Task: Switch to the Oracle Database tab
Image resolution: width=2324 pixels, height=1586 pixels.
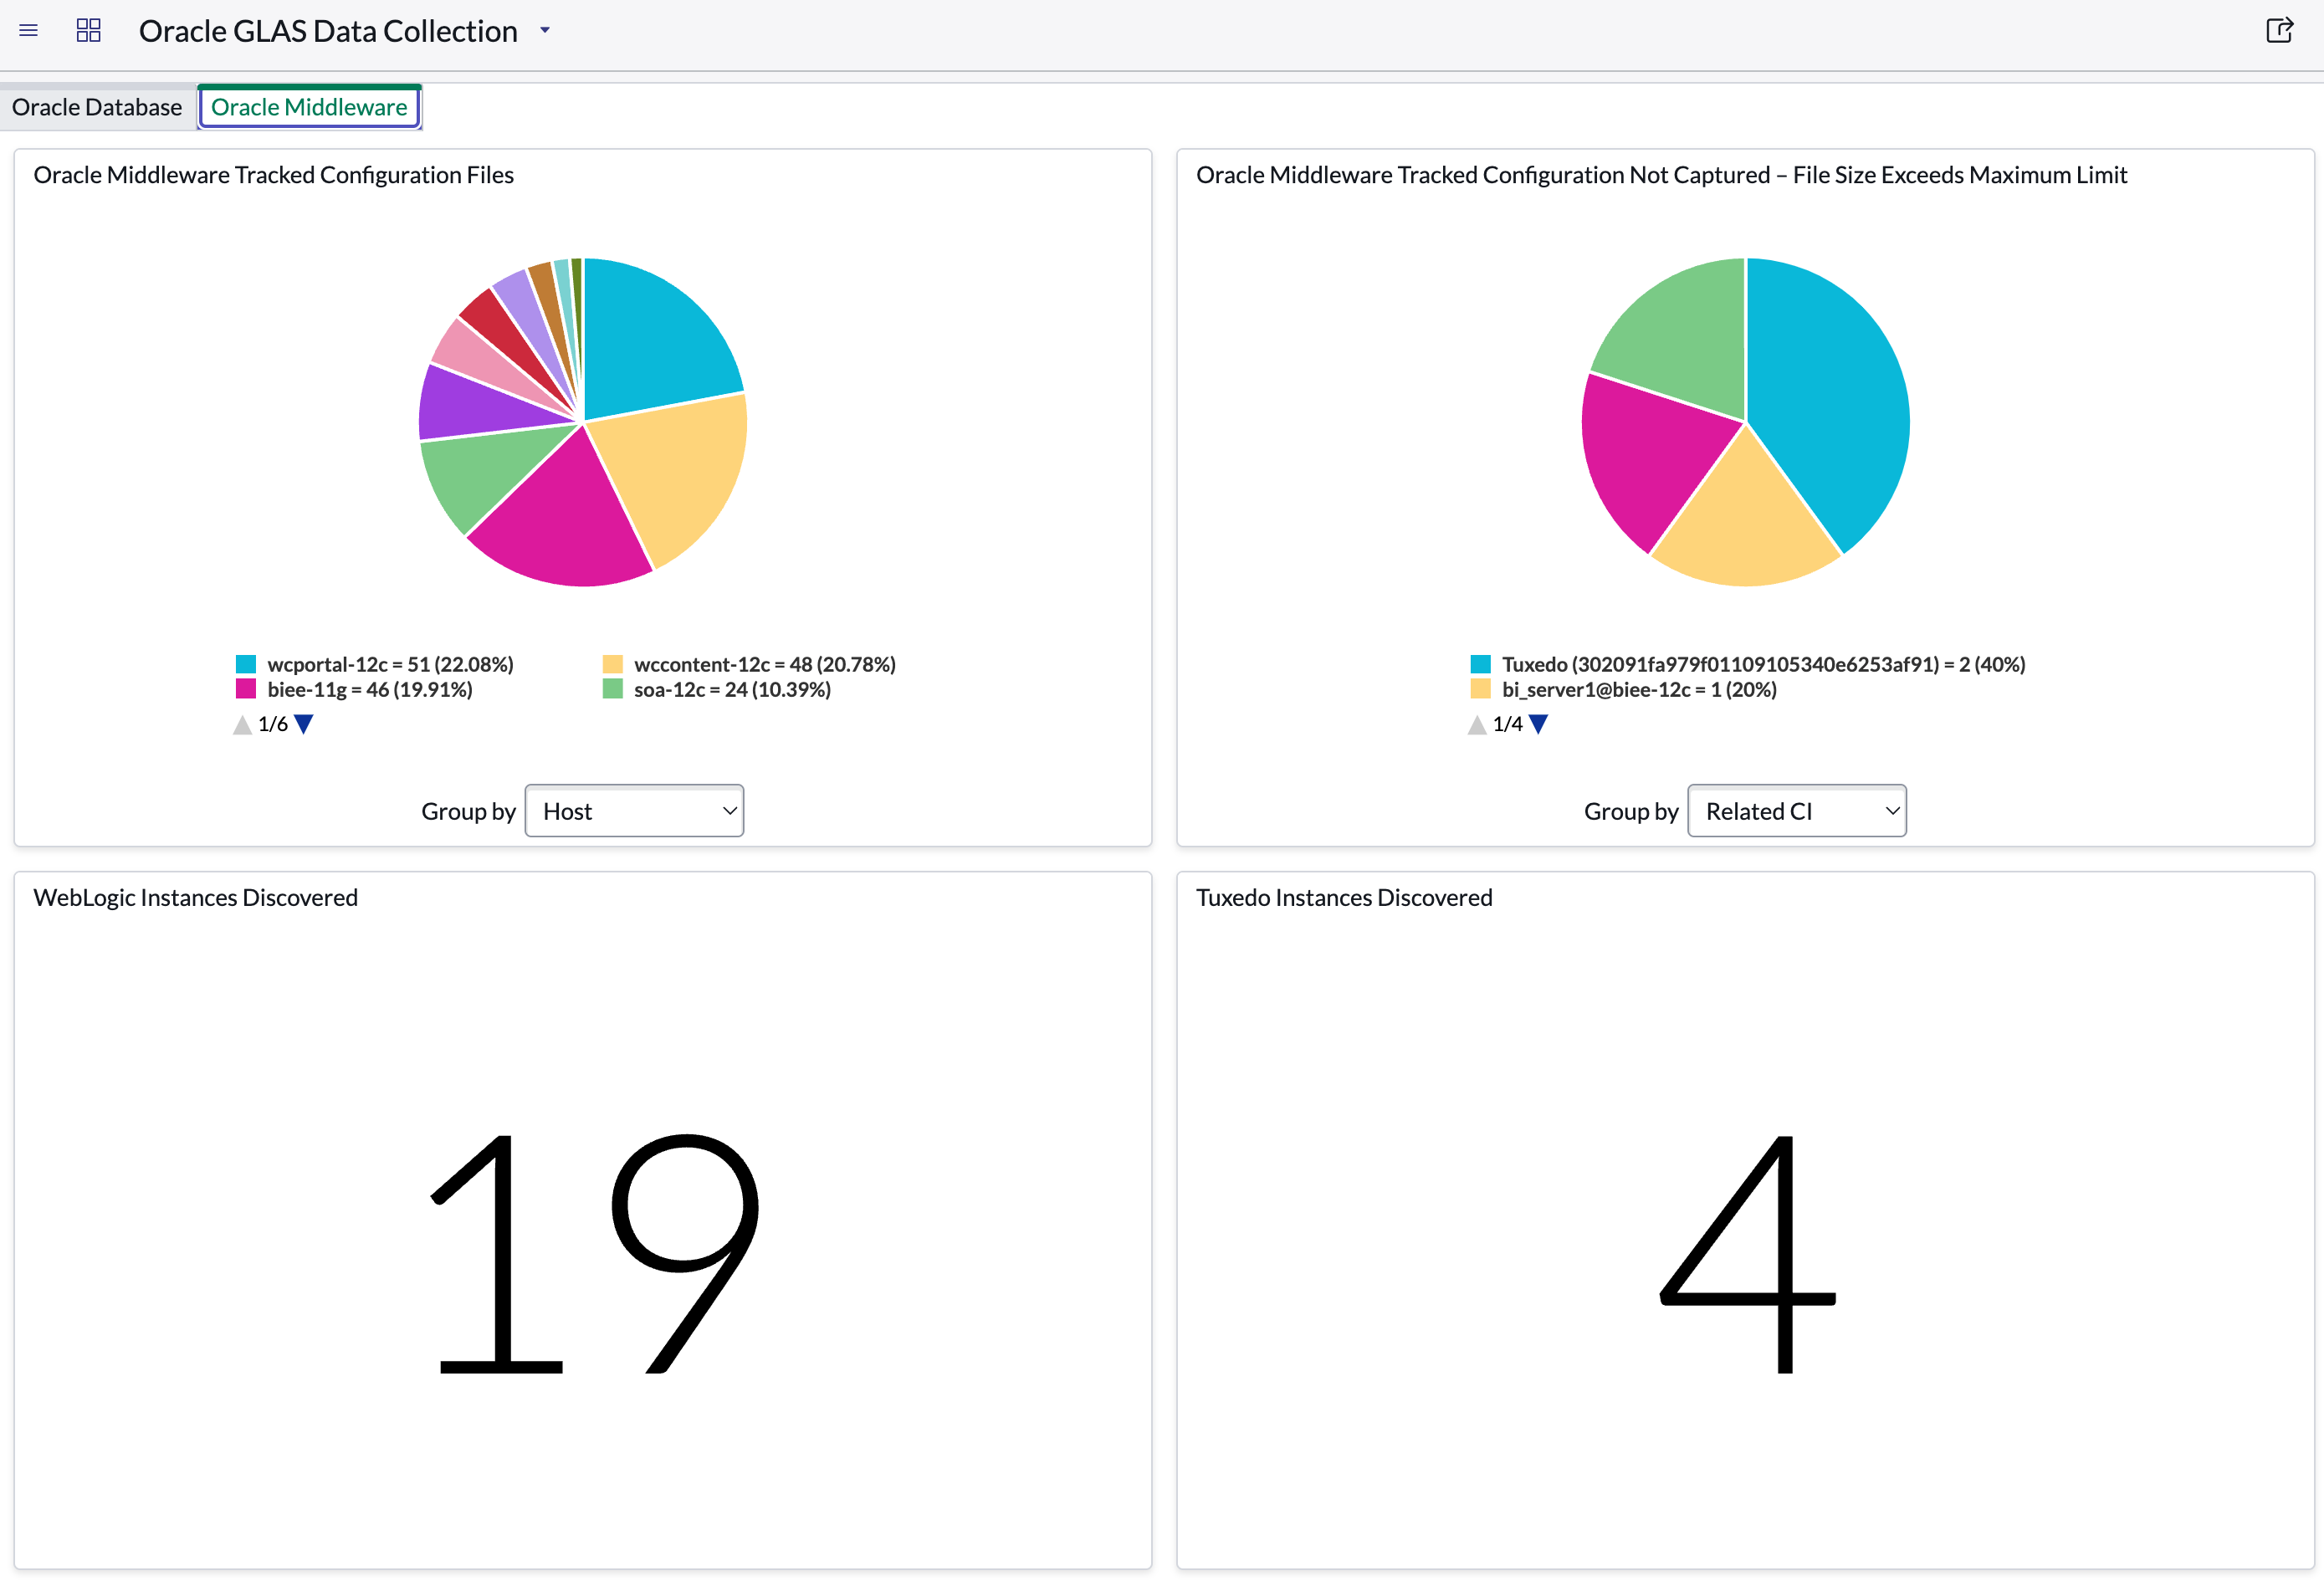Action: (97, 107)
